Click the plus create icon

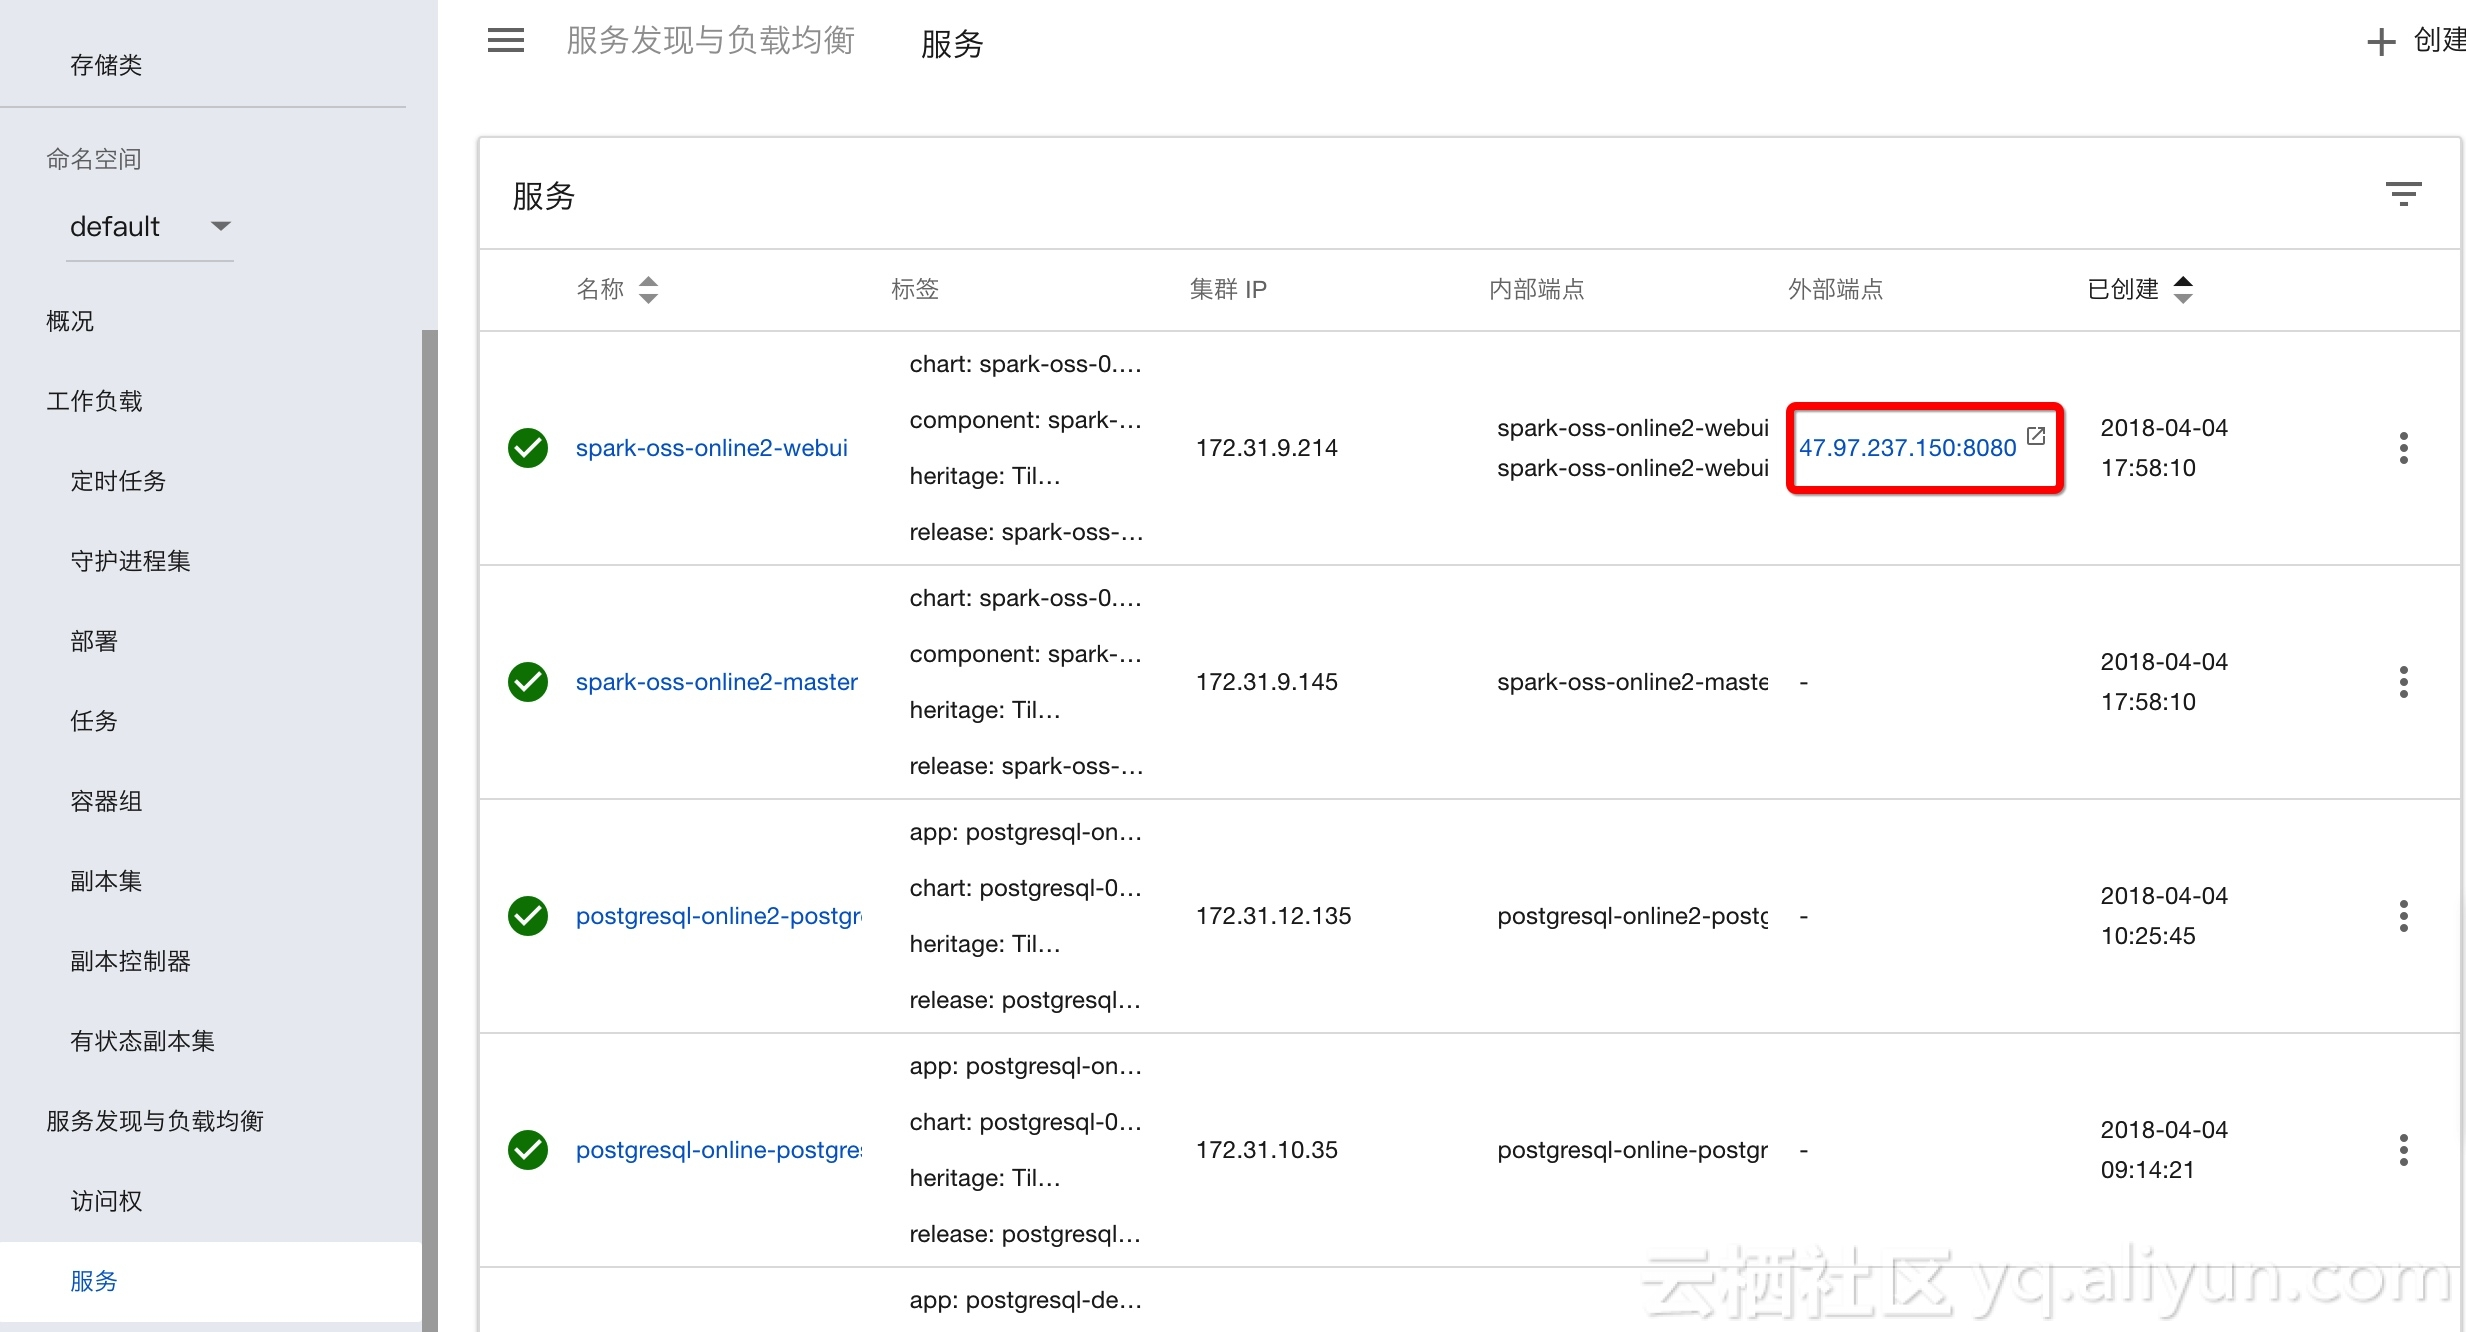(2381, 42)
